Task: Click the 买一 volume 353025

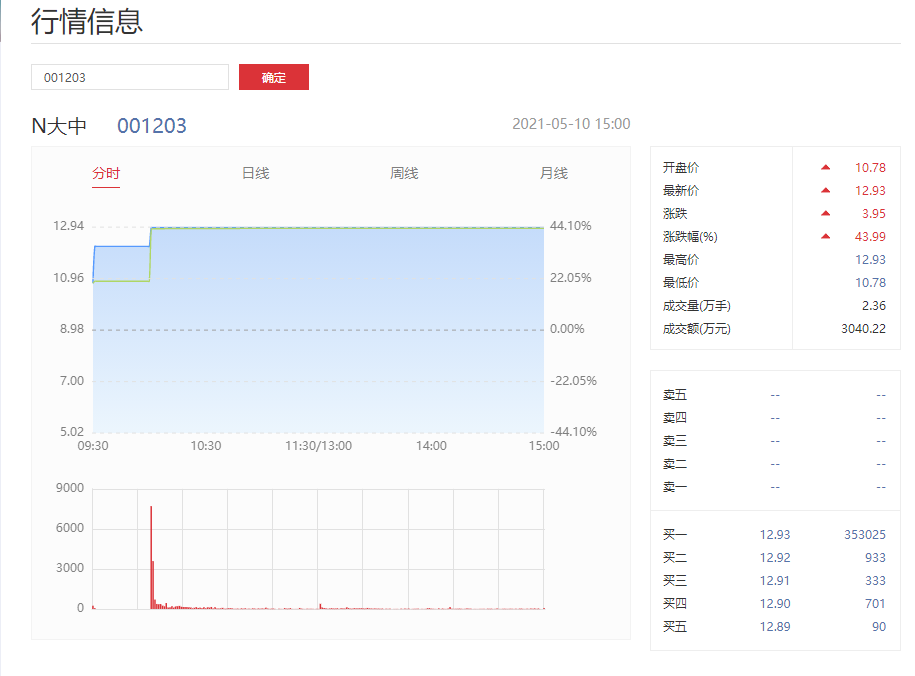Action: pyautogui.click(x=864, y=534)
